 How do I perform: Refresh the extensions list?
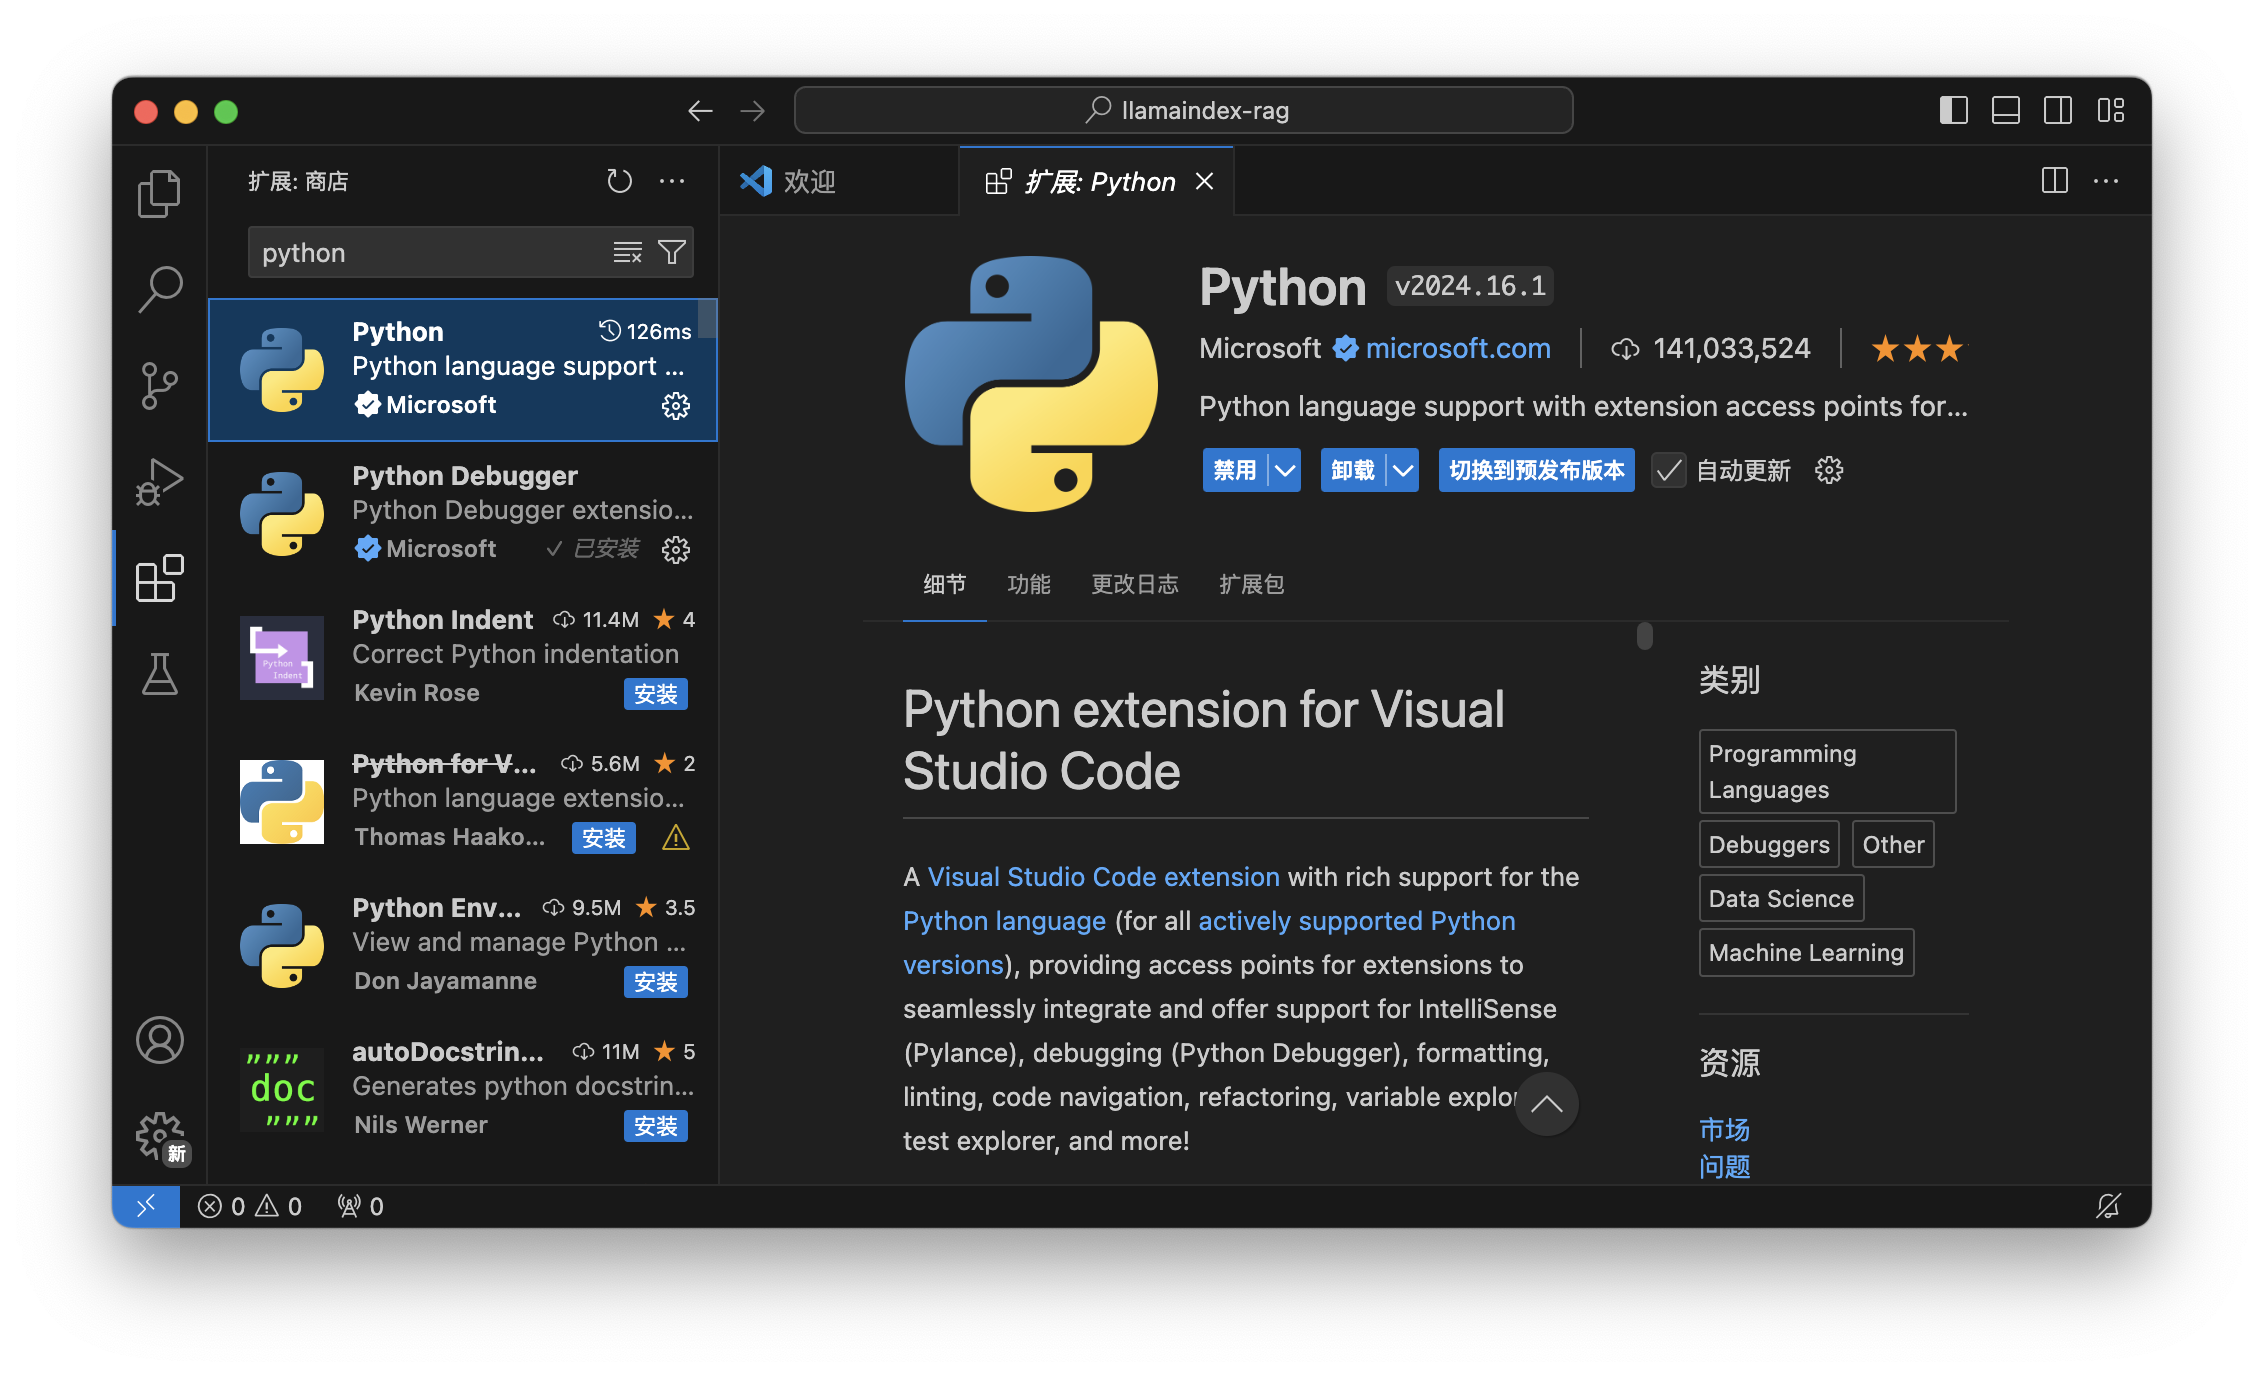[x=620, y=181]
